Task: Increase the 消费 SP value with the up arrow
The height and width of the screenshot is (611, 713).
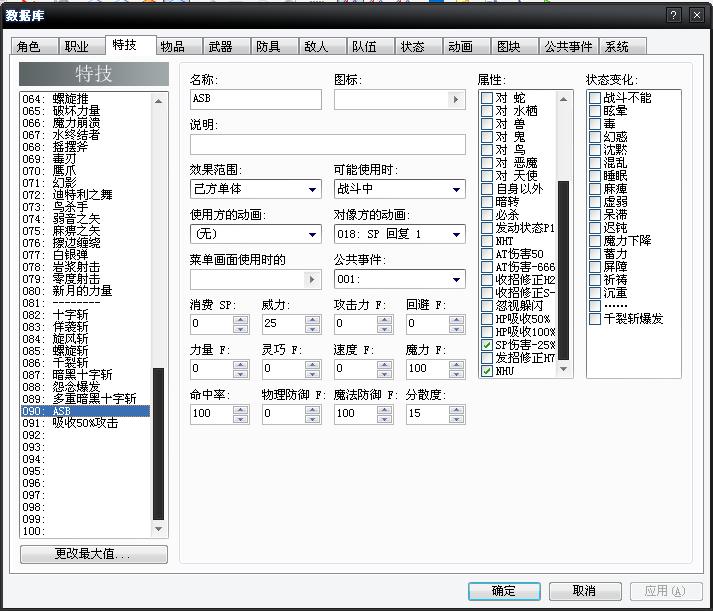Action: click(241, 319)
